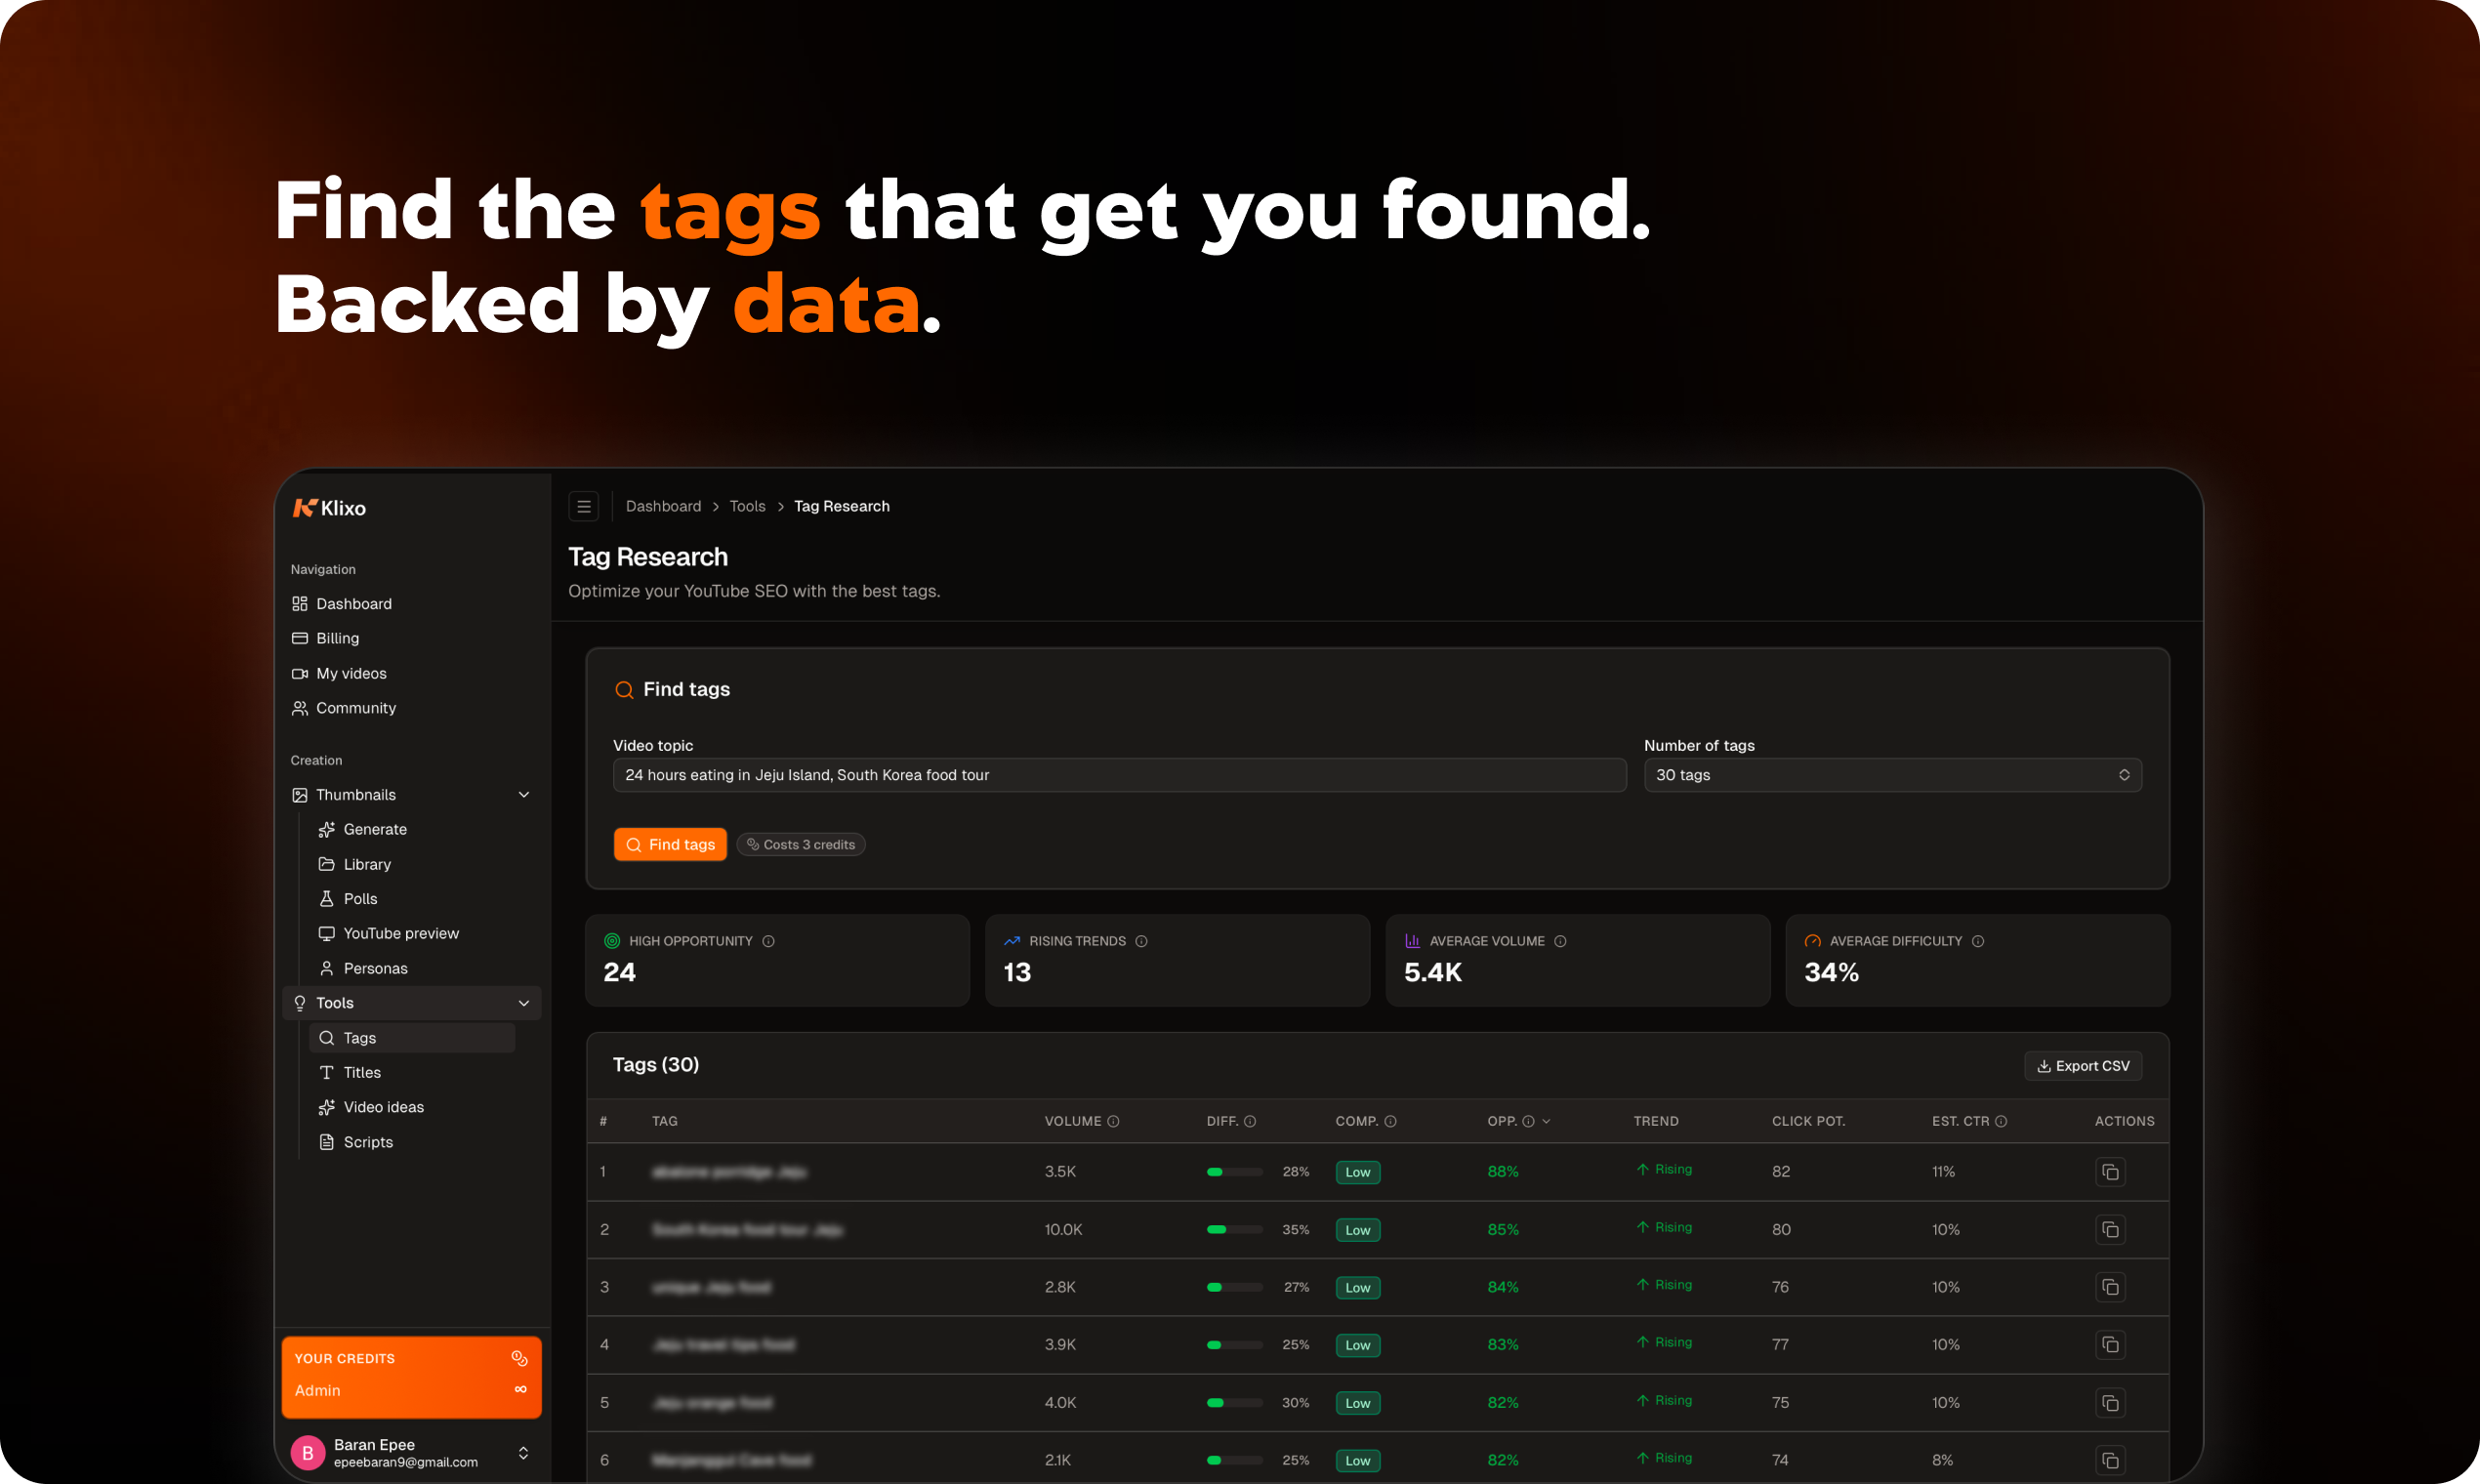Image resolution: width=2480 pixels, height=1484 pixels.
Task: Click the Video topic input field
Action: [x=1118, y=775]
